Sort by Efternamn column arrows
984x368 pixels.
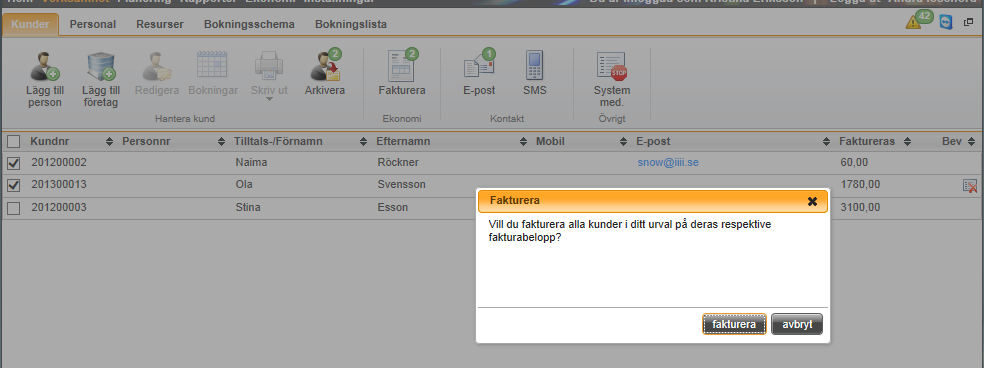pyautogui.click(x=523, y=142)
